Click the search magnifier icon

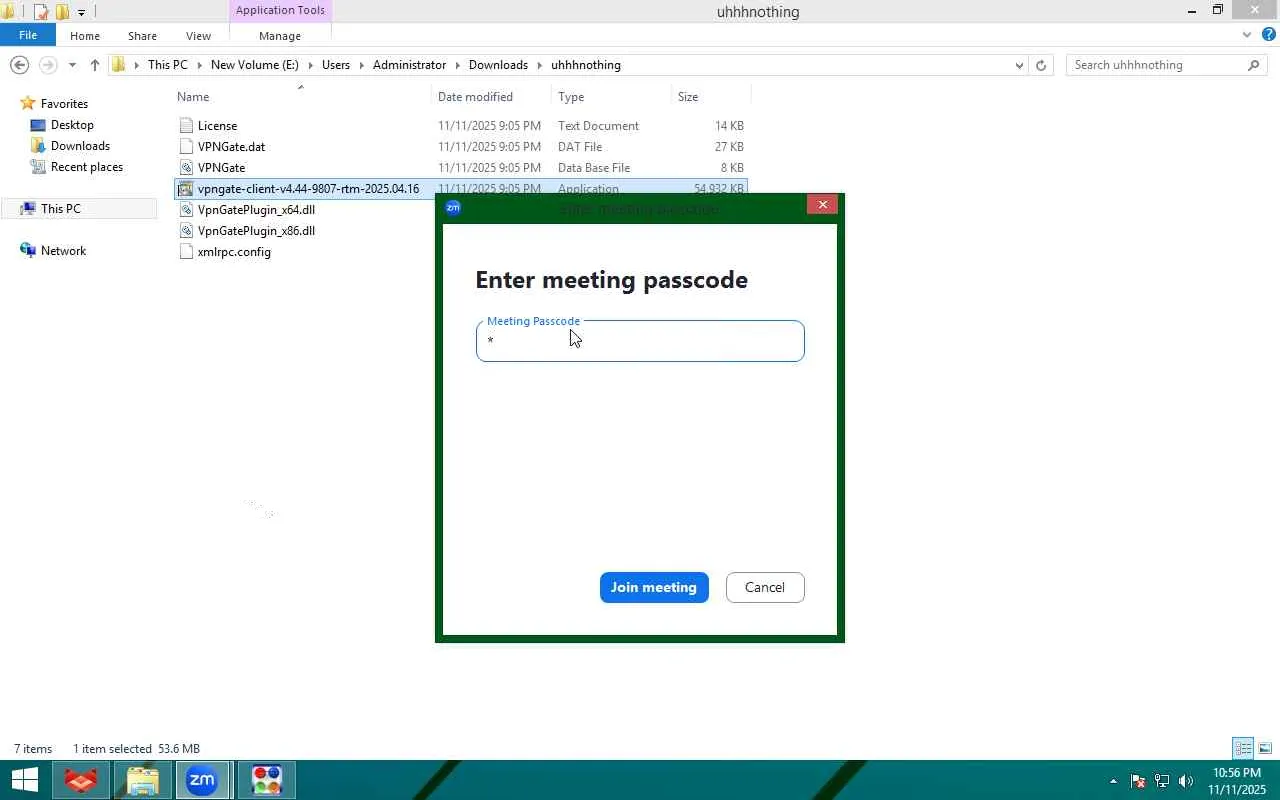(1253, 65)
